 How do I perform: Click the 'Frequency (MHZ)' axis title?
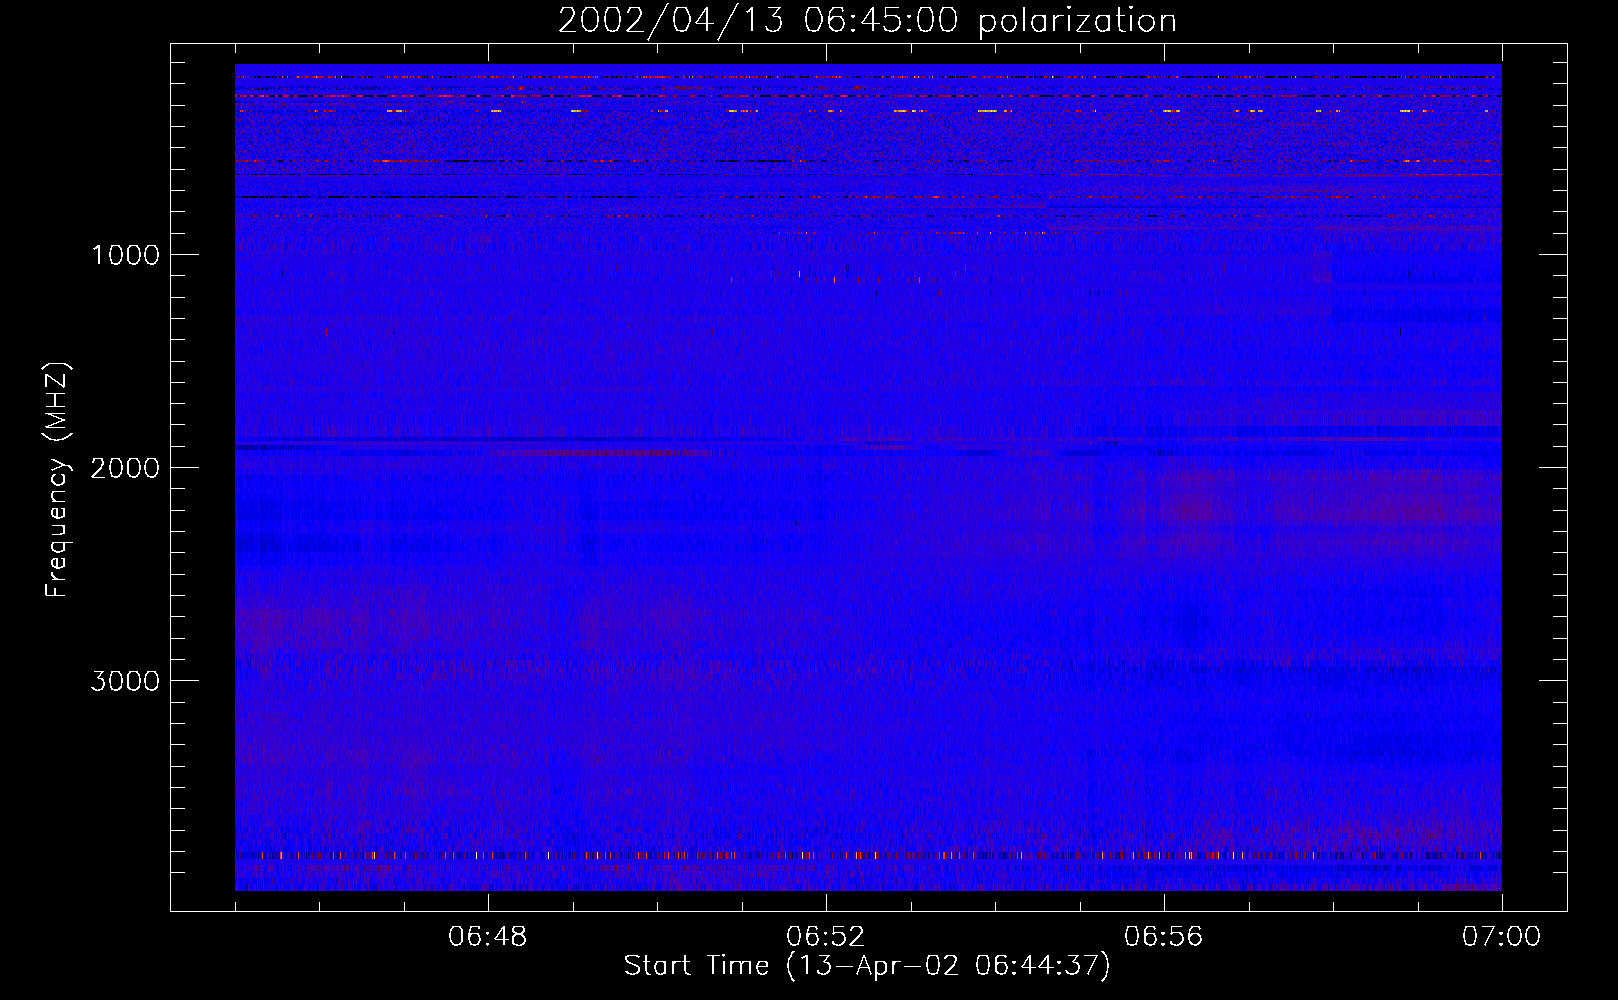coord(58,479)
